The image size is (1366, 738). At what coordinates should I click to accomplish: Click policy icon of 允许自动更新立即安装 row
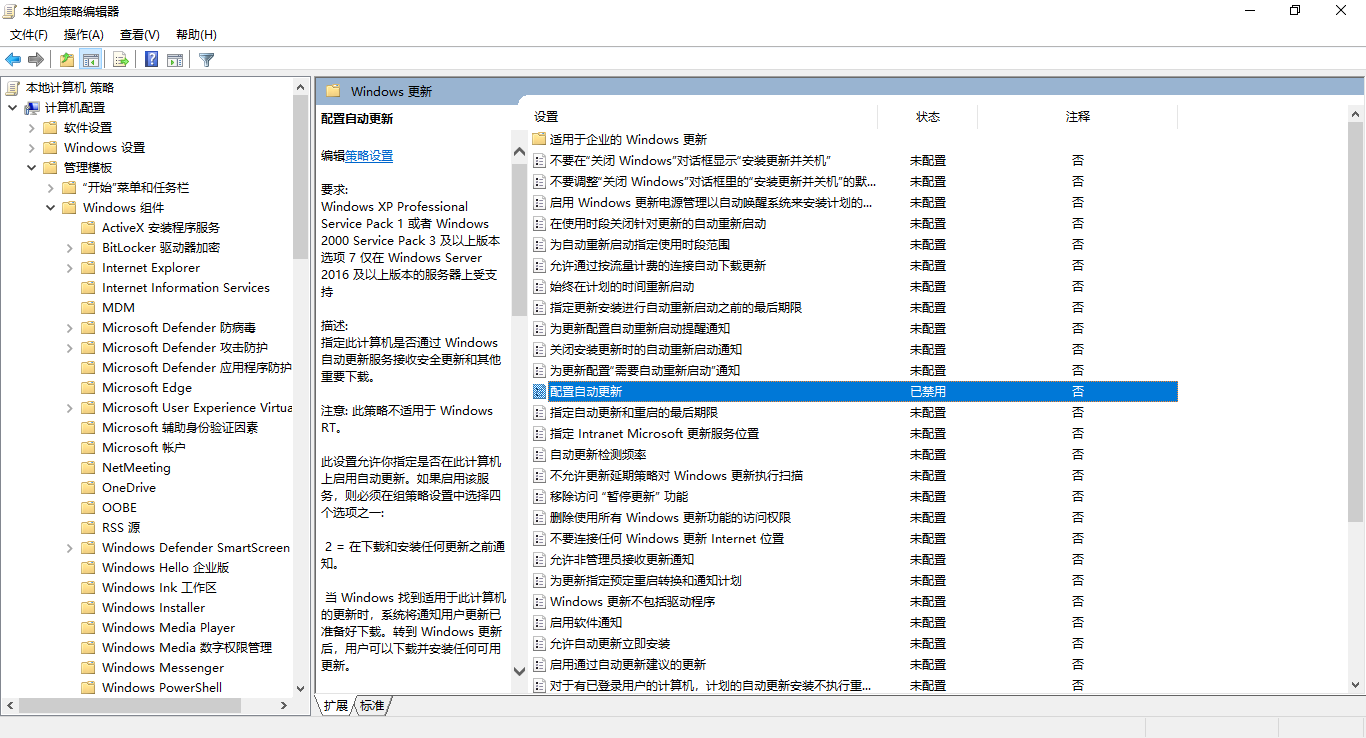click(x=540, y=643)
